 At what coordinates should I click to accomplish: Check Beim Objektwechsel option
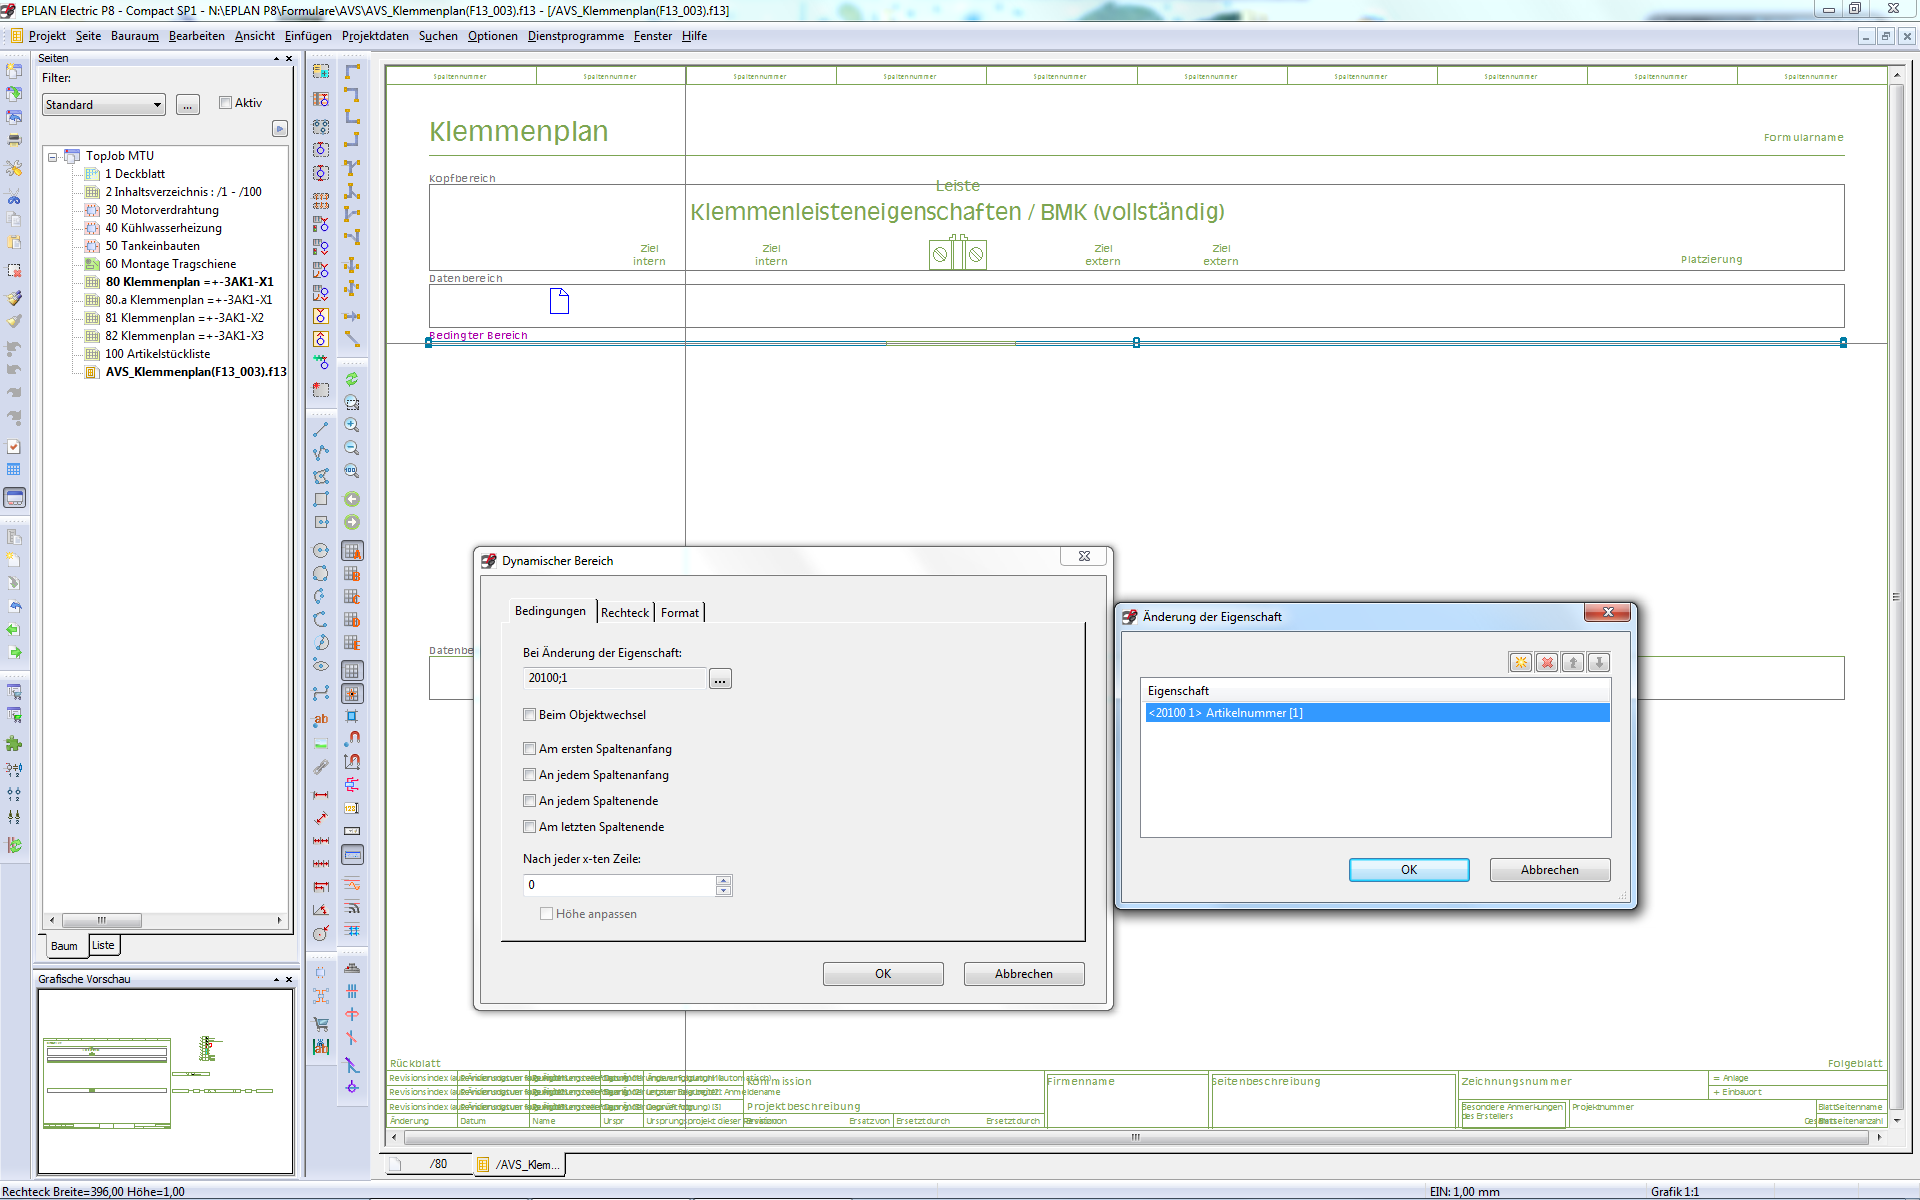click(529, 714)
